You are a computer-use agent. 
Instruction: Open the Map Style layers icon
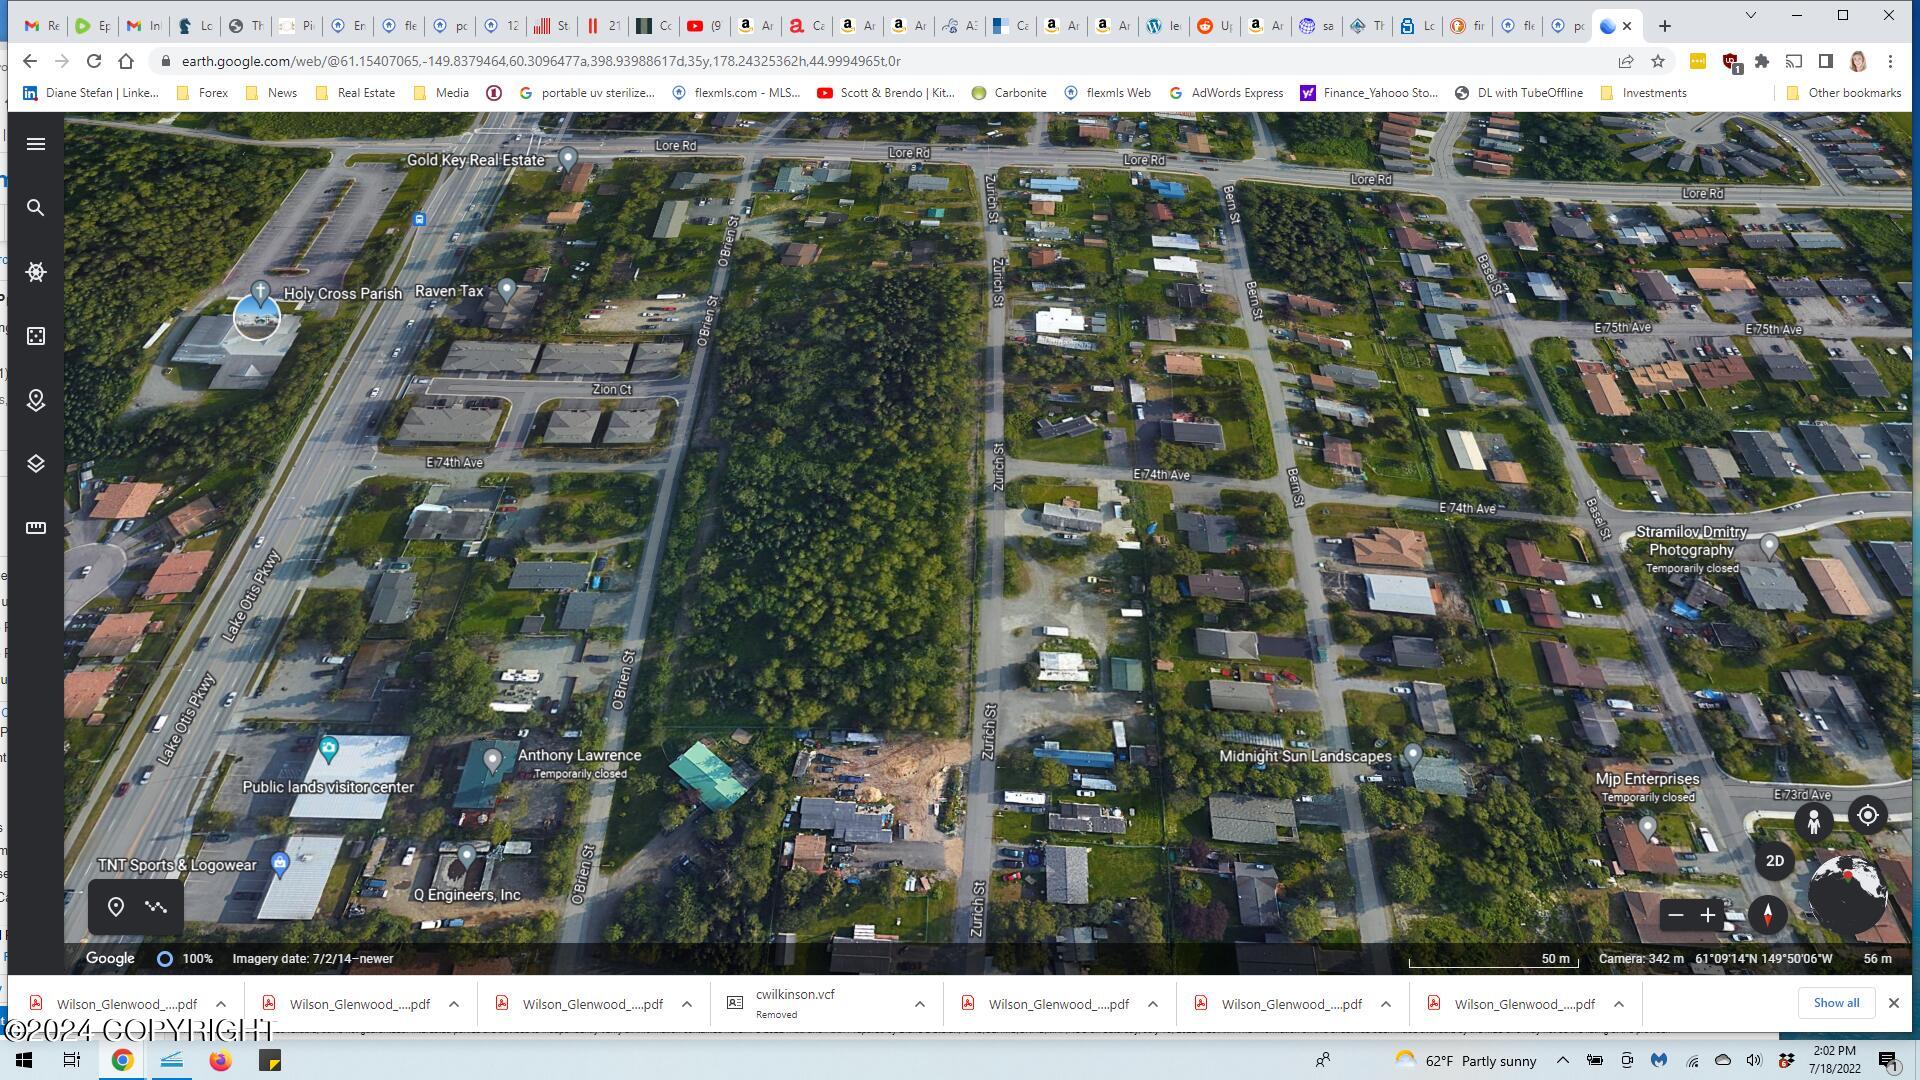pyautogui.click(x=36, y=463)
